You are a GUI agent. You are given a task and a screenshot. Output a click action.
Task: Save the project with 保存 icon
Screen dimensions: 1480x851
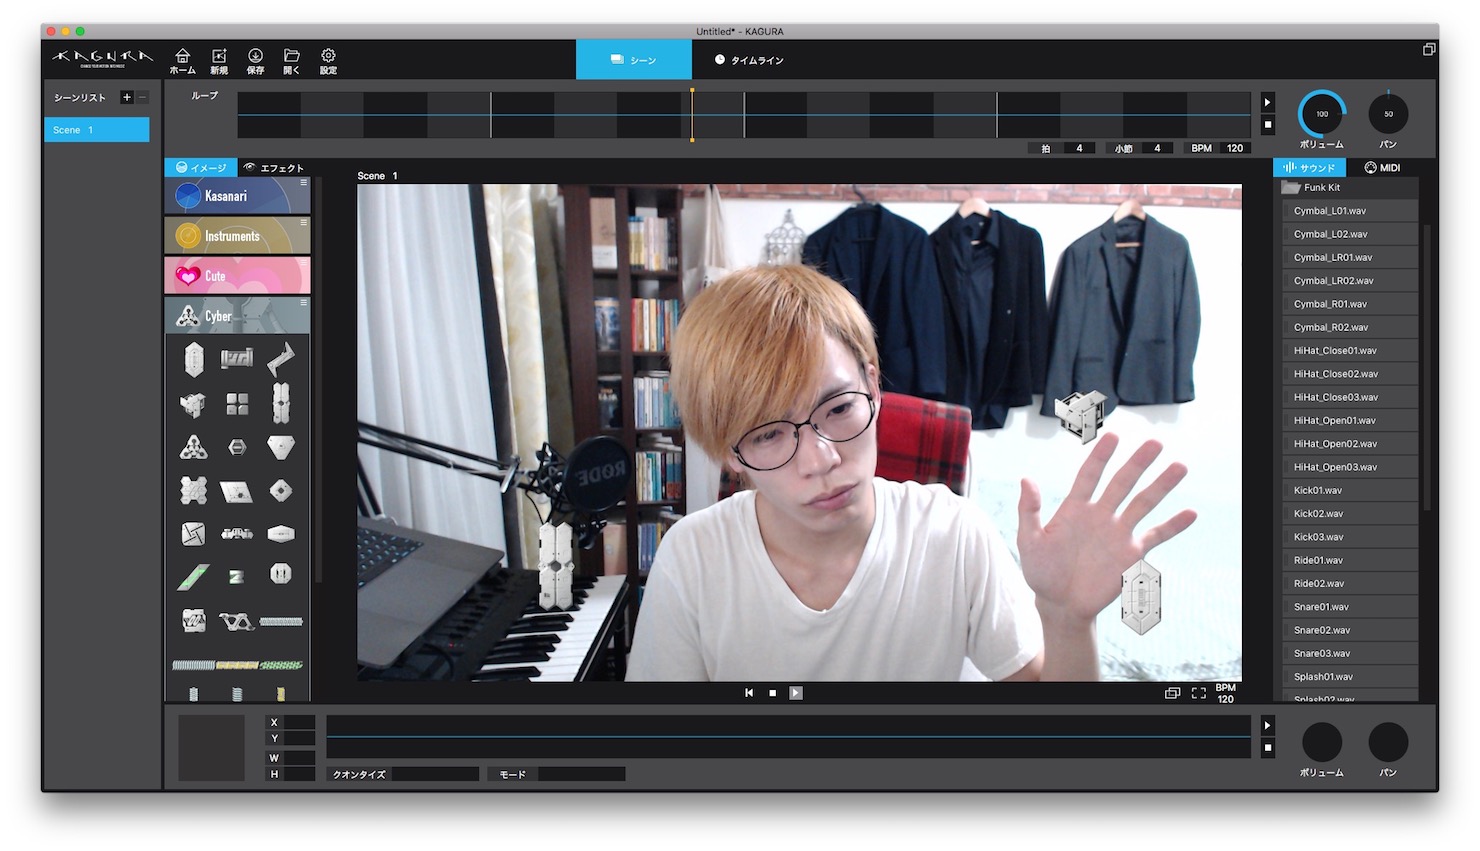point(256,61)
